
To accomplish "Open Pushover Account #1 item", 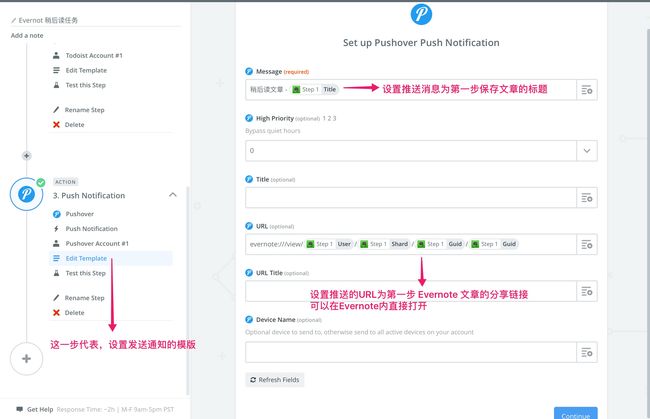I will (91, 244).
